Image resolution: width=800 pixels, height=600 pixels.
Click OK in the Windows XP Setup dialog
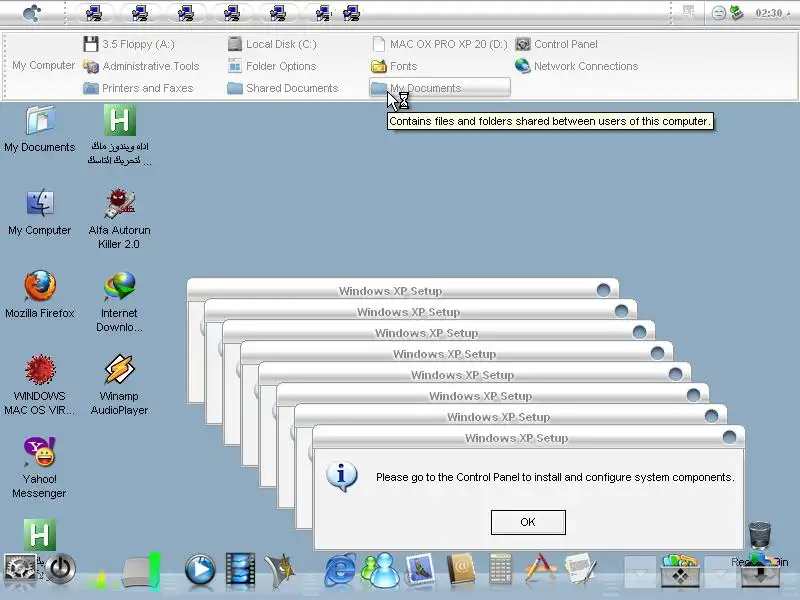coord(528,522)
